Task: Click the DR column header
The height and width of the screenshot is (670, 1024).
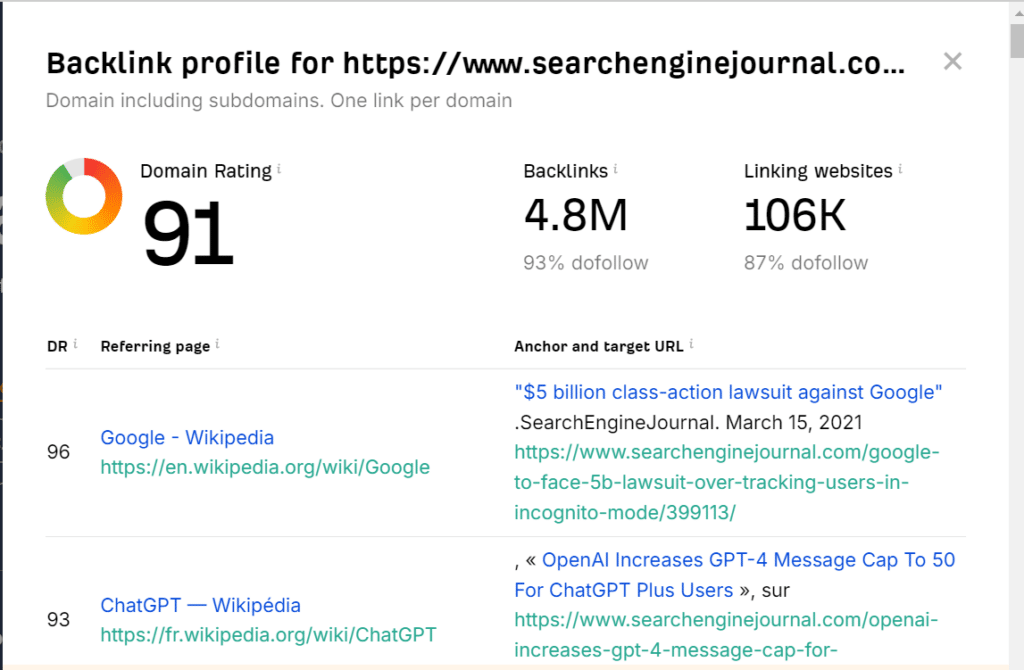Action: [x=57, y=347]
